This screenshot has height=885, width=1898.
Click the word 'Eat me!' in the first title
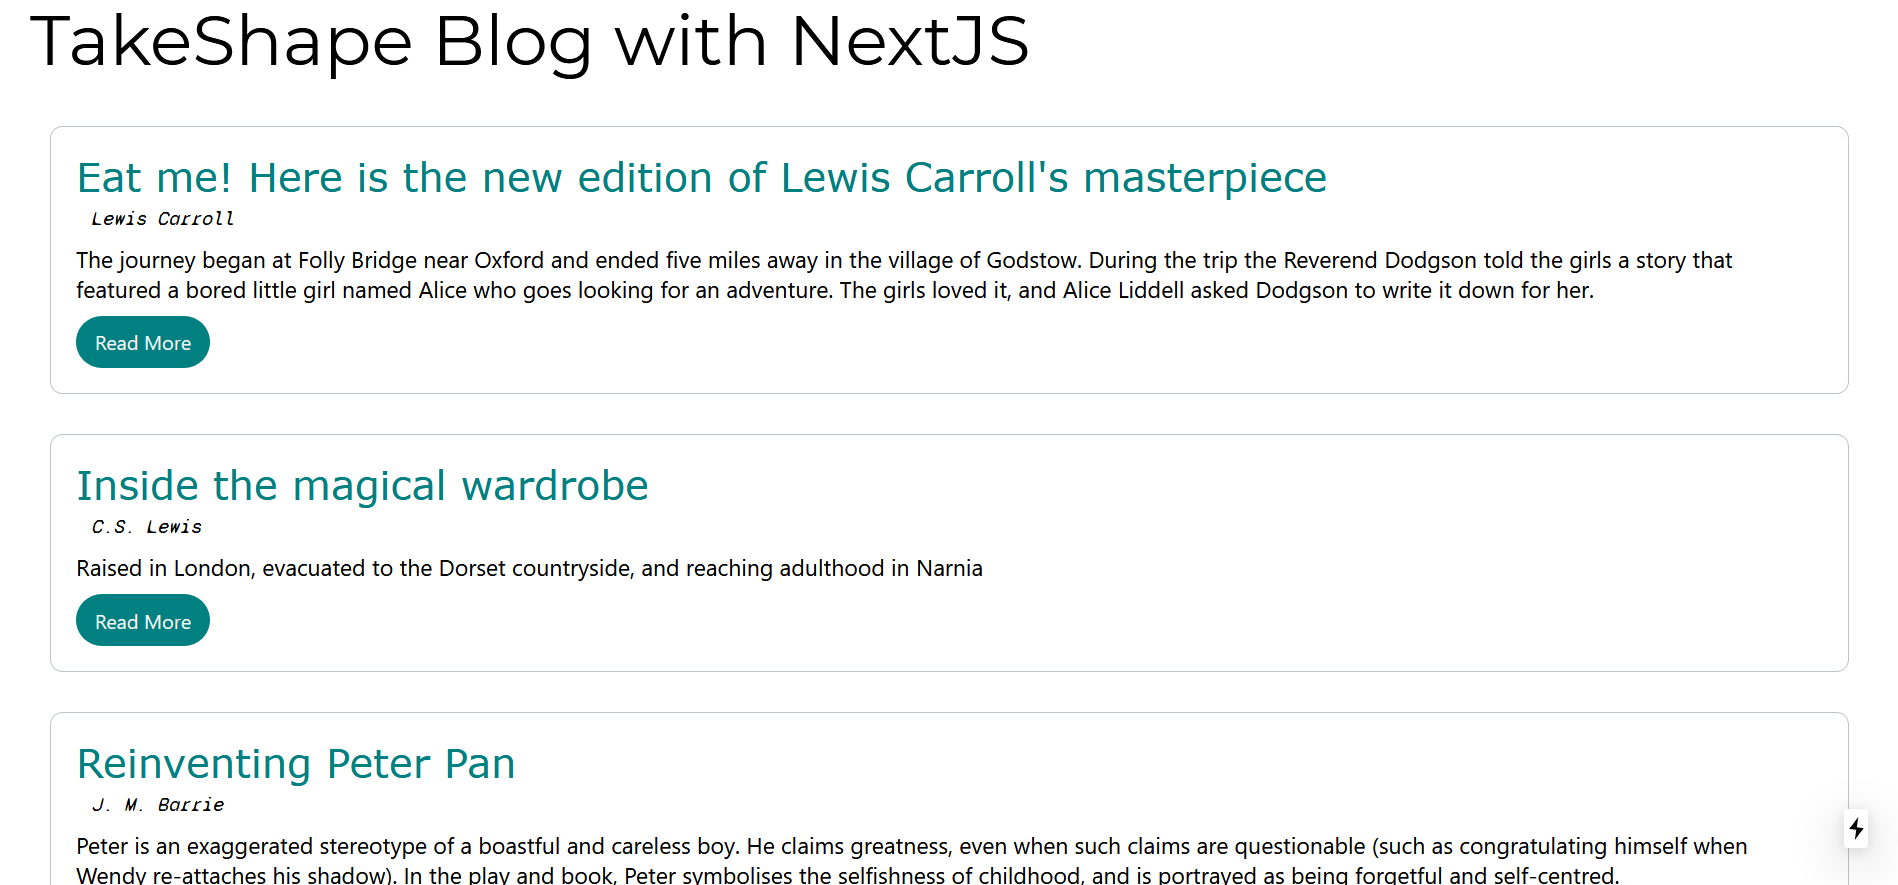coord(155,178)
